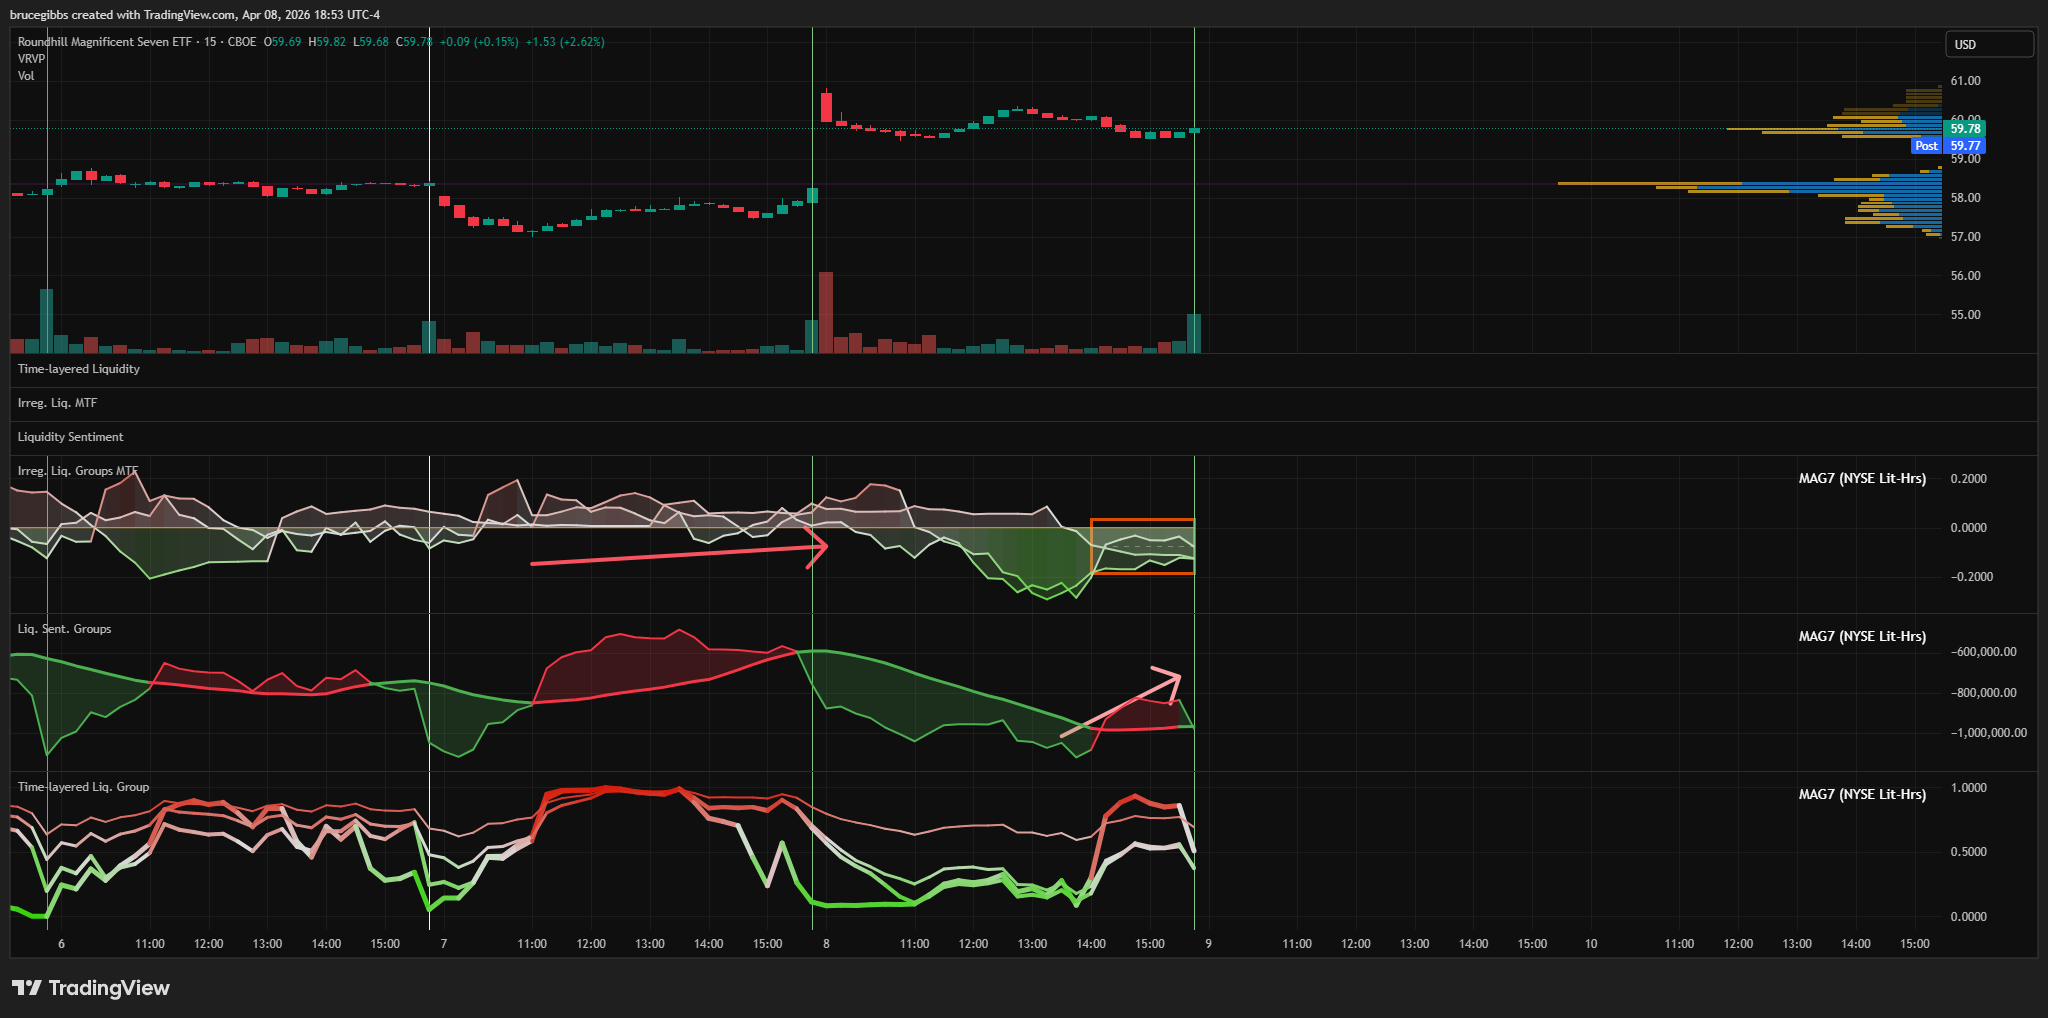Click the green 59.78 last price label

click(1964, 129)
